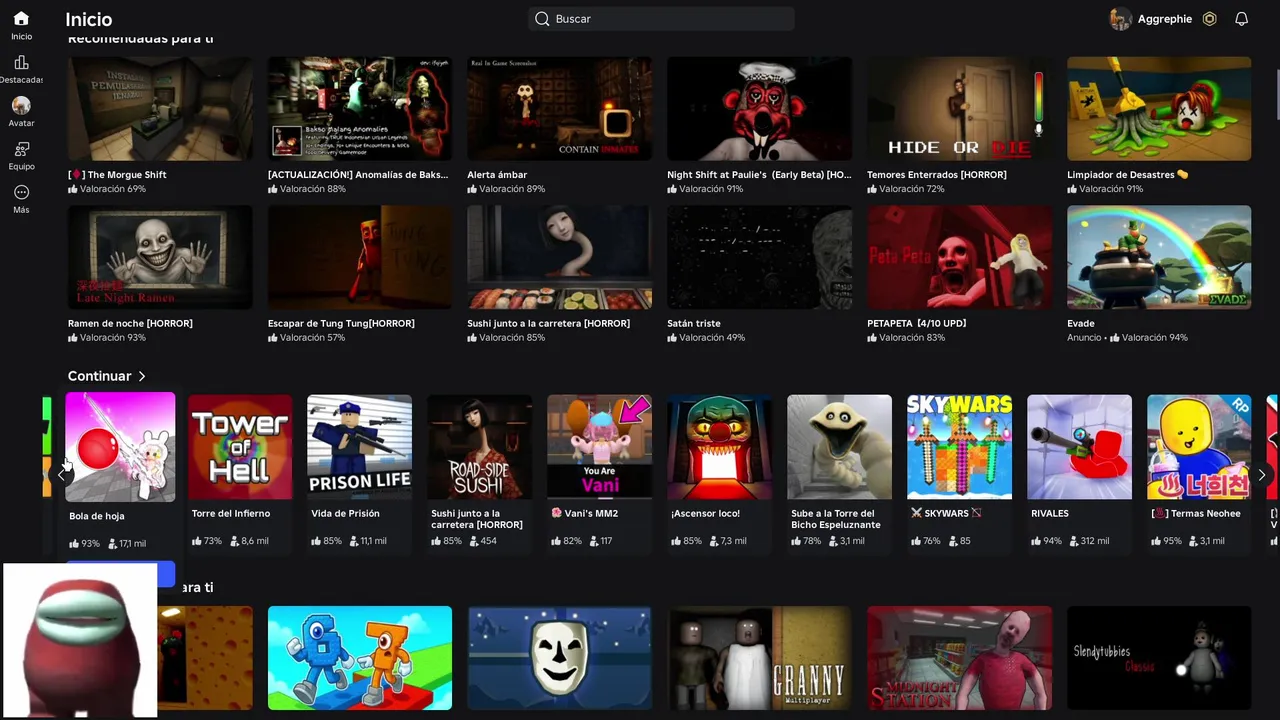Open white mask game thumbnail

[x=560, y=658]
